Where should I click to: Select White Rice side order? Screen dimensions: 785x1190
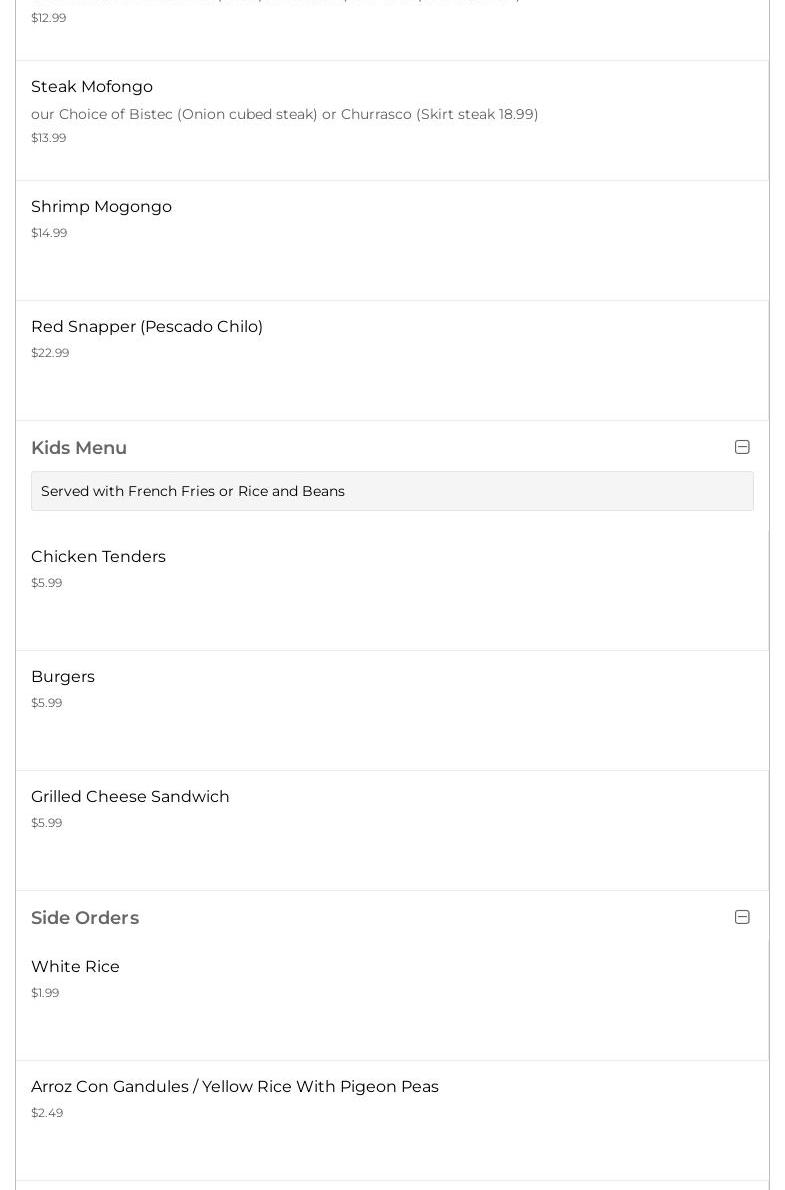(75, 967)
